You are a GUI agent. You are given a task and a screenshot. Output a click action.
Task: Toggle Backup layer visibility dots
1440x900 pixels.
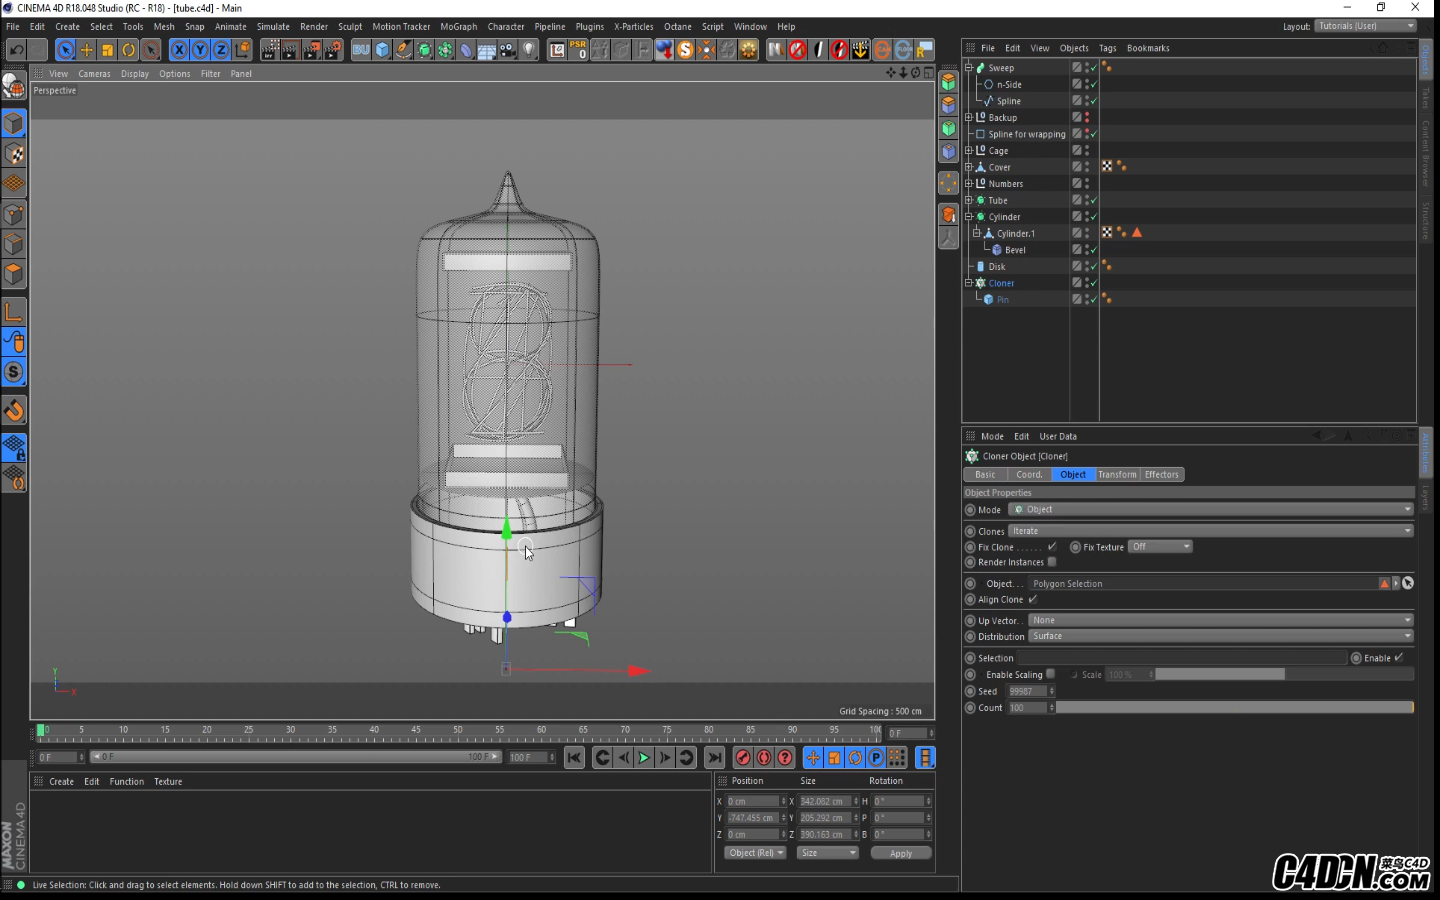[1087, 117]
